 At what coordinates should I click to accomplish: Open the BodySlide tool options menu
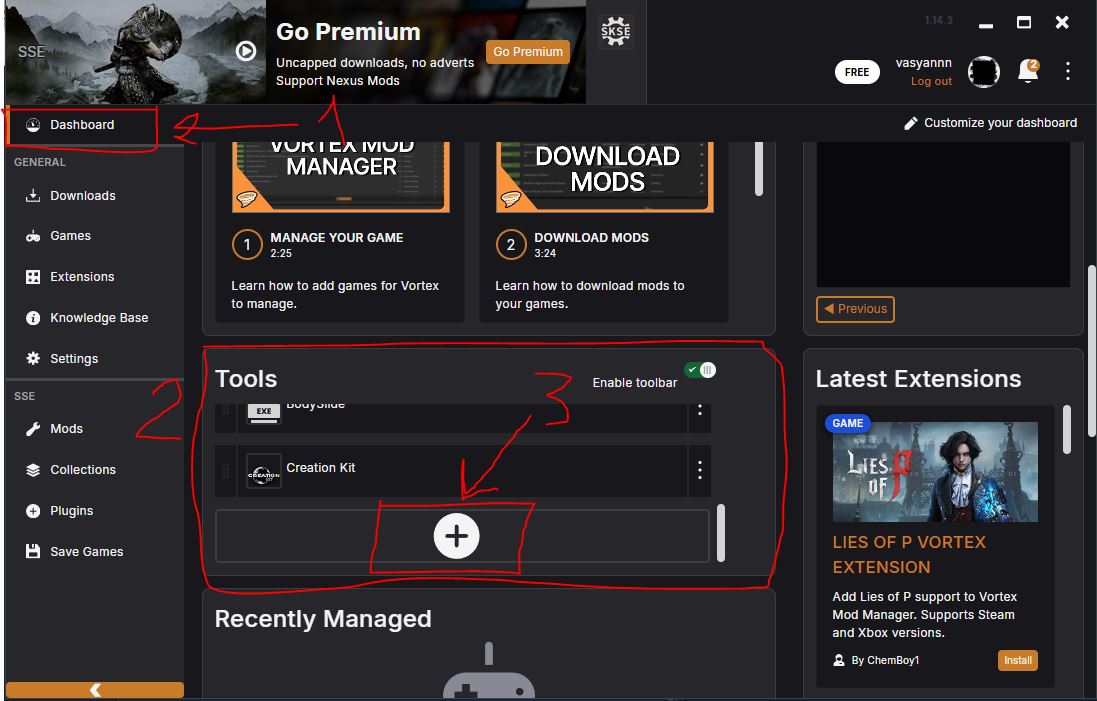click(700, 411)
